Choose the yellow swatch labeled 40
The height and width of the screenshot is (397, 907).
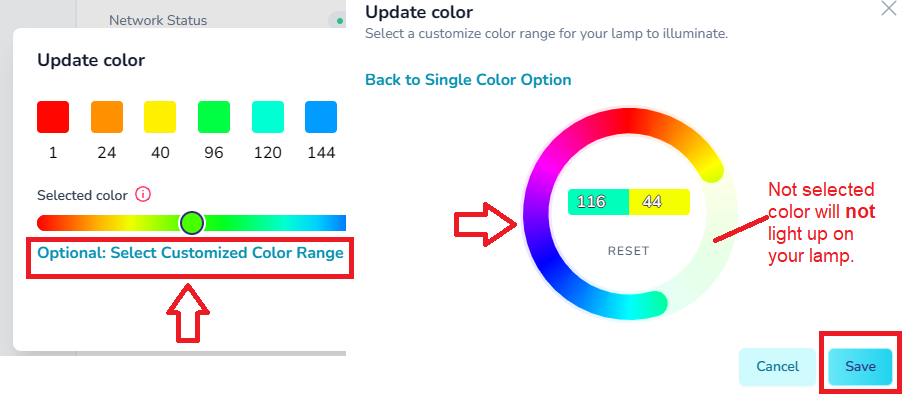point(160,117)
